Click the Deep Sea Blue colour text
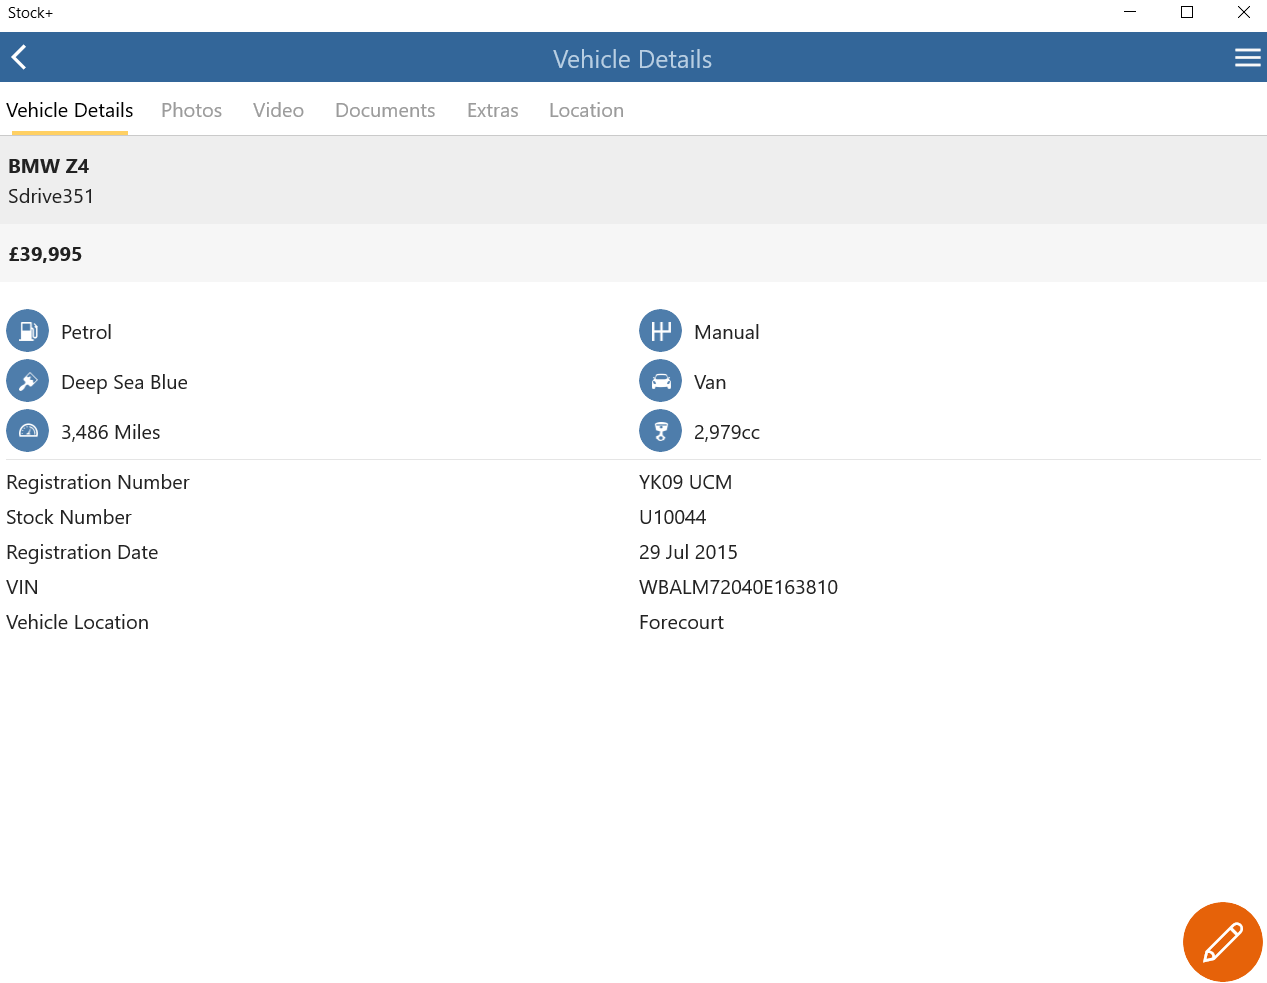This screenshot has width=1267, height=983. 124,382
